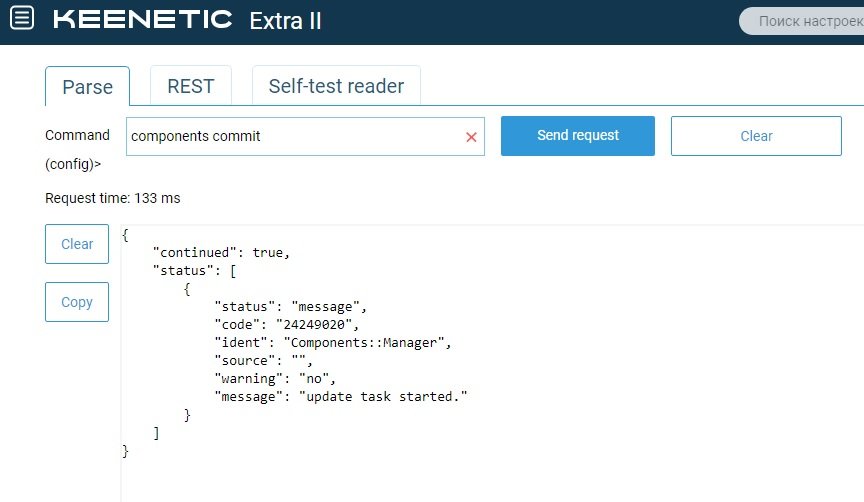Clear the output using the left Clear button
This screenshot has width=864, height=502.
tap(77, 244)
